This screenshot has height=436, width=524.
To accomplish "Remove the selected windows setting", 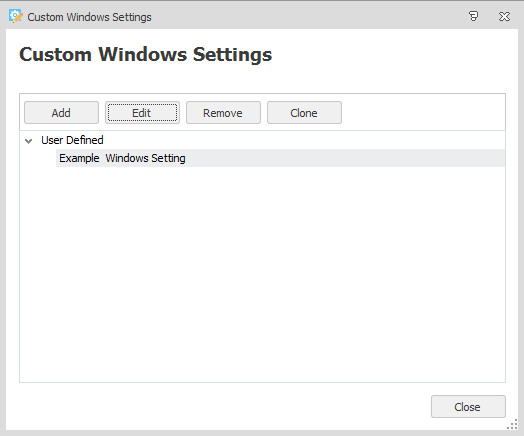I will coord(223,113).
